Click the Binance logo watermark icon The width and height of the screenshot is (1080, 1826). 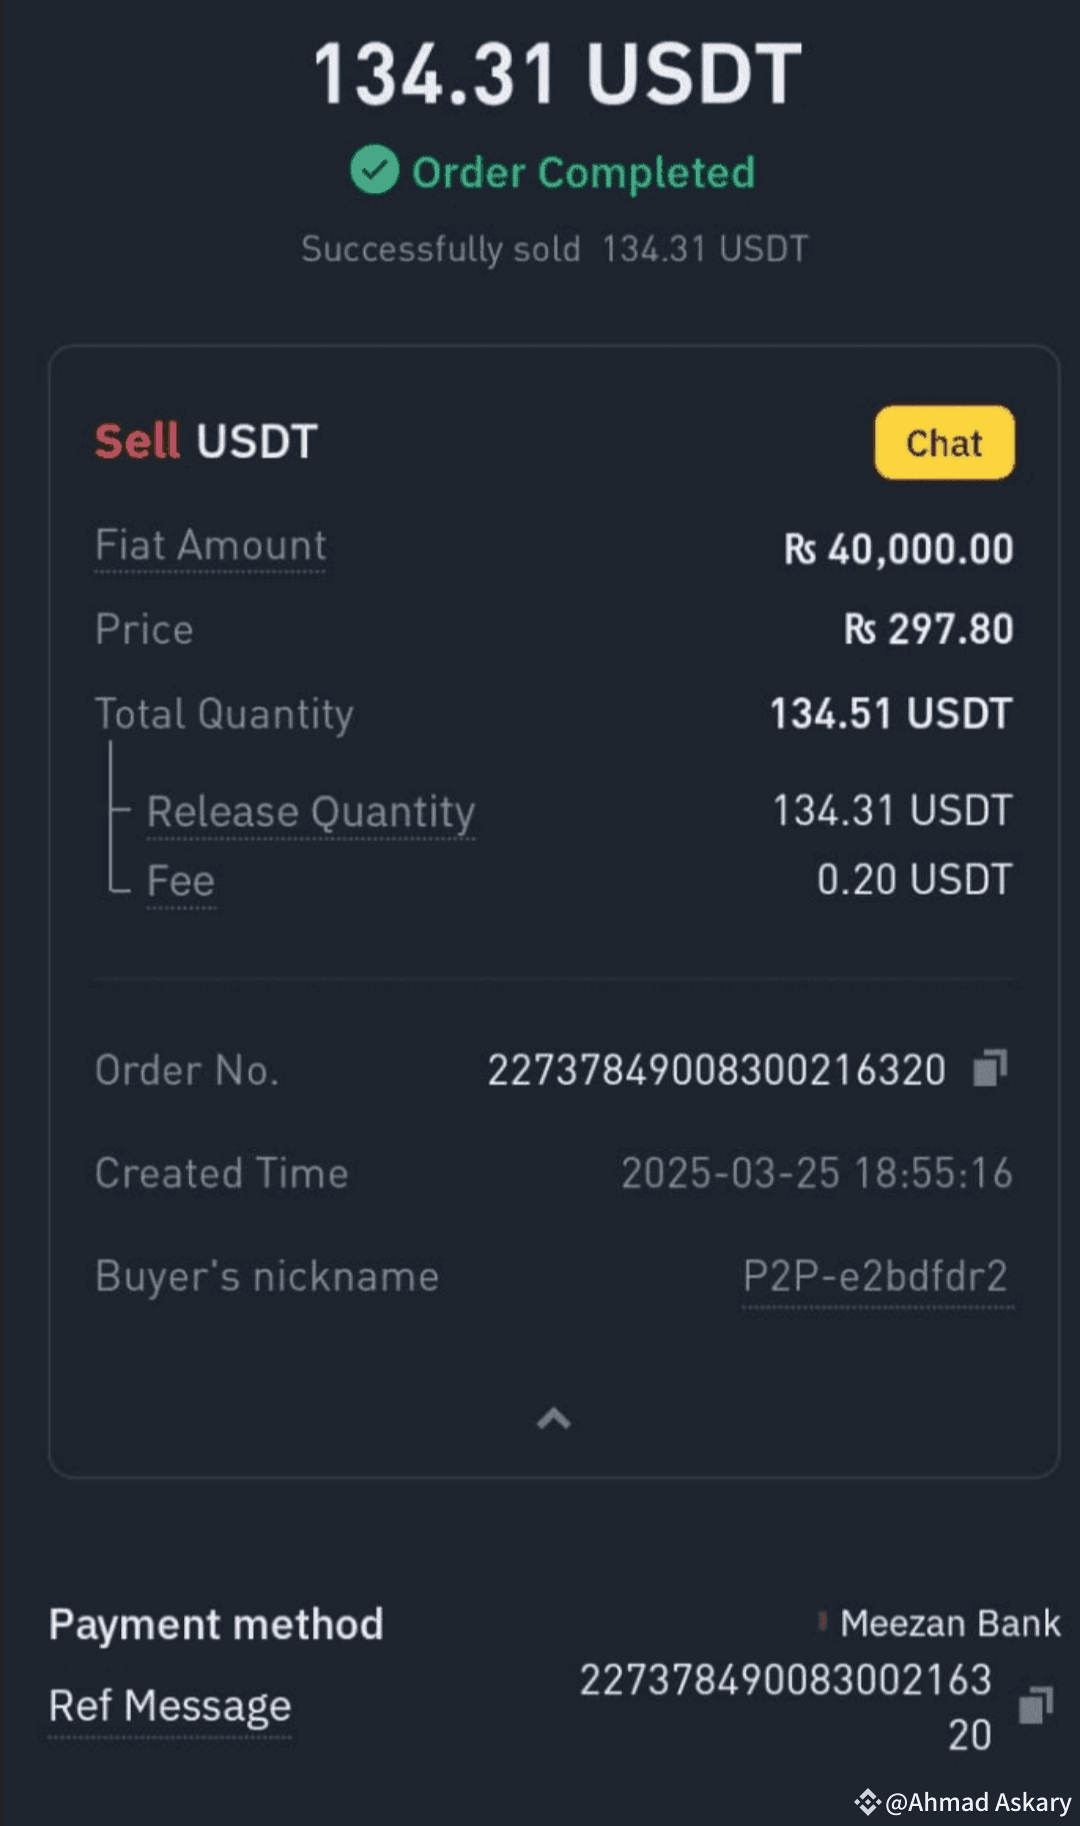[867, 1802]
